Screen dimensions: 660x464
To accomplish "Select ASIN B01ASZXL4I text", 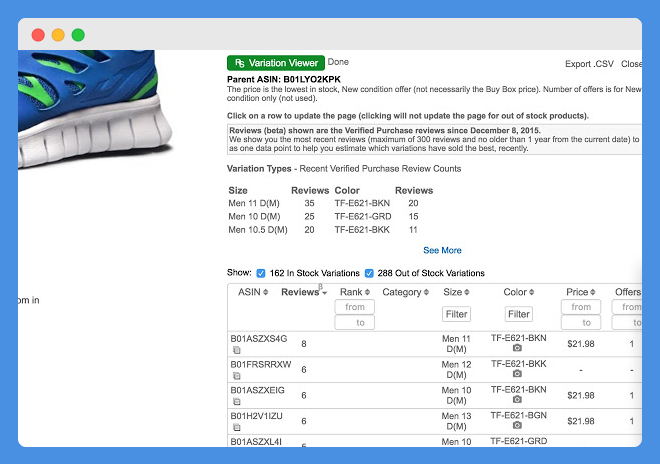I will 256,441.
